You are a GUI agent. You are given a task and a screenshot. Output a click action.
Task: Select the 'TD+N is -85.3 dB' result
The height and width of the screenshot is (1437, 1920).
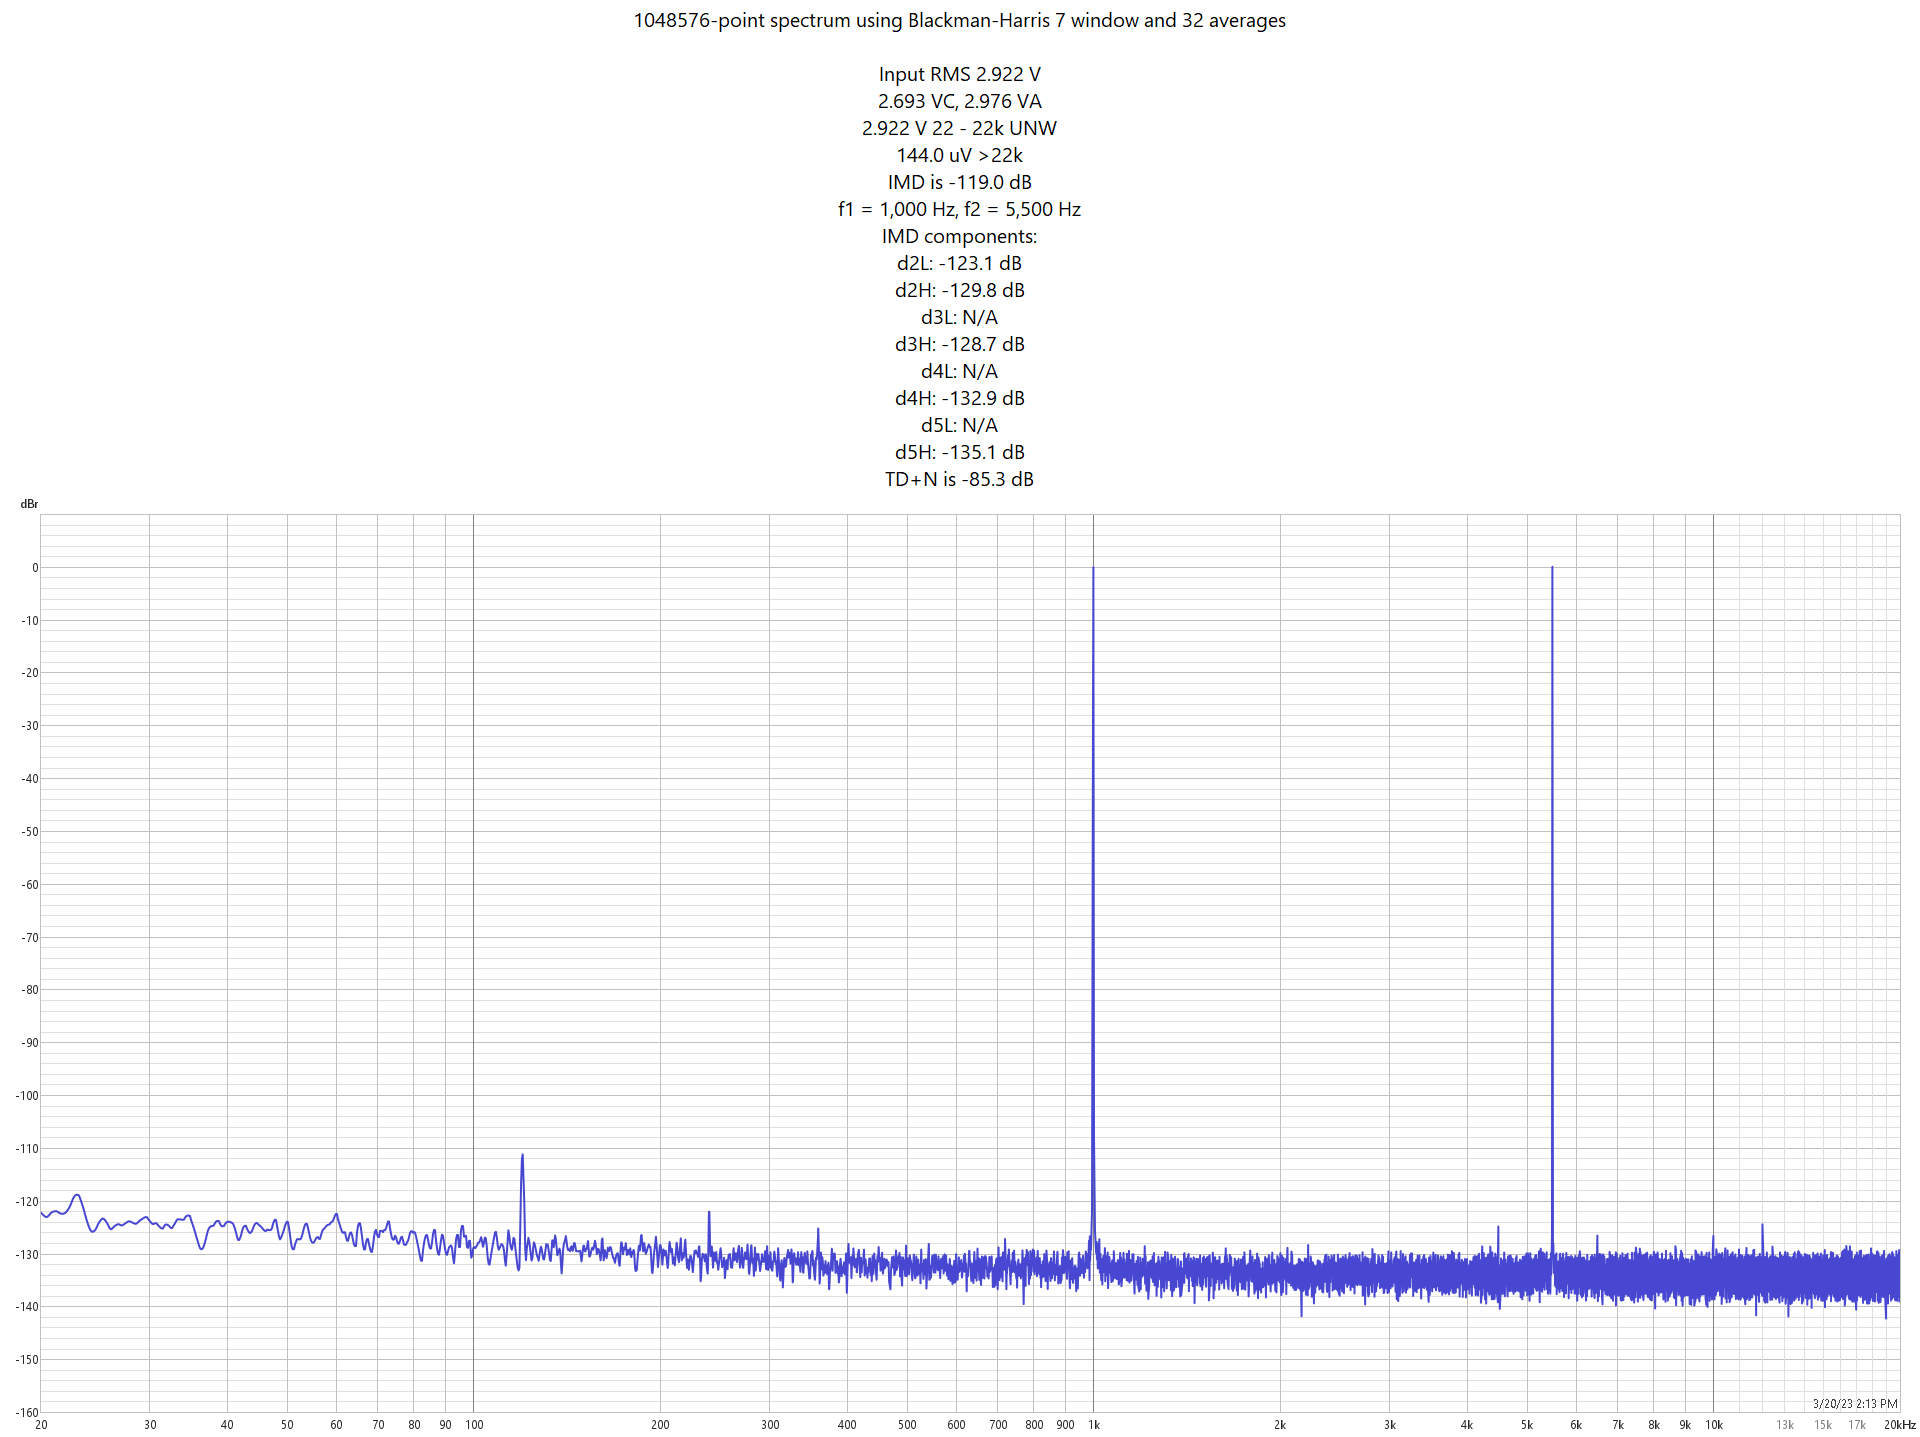(959, 480)
